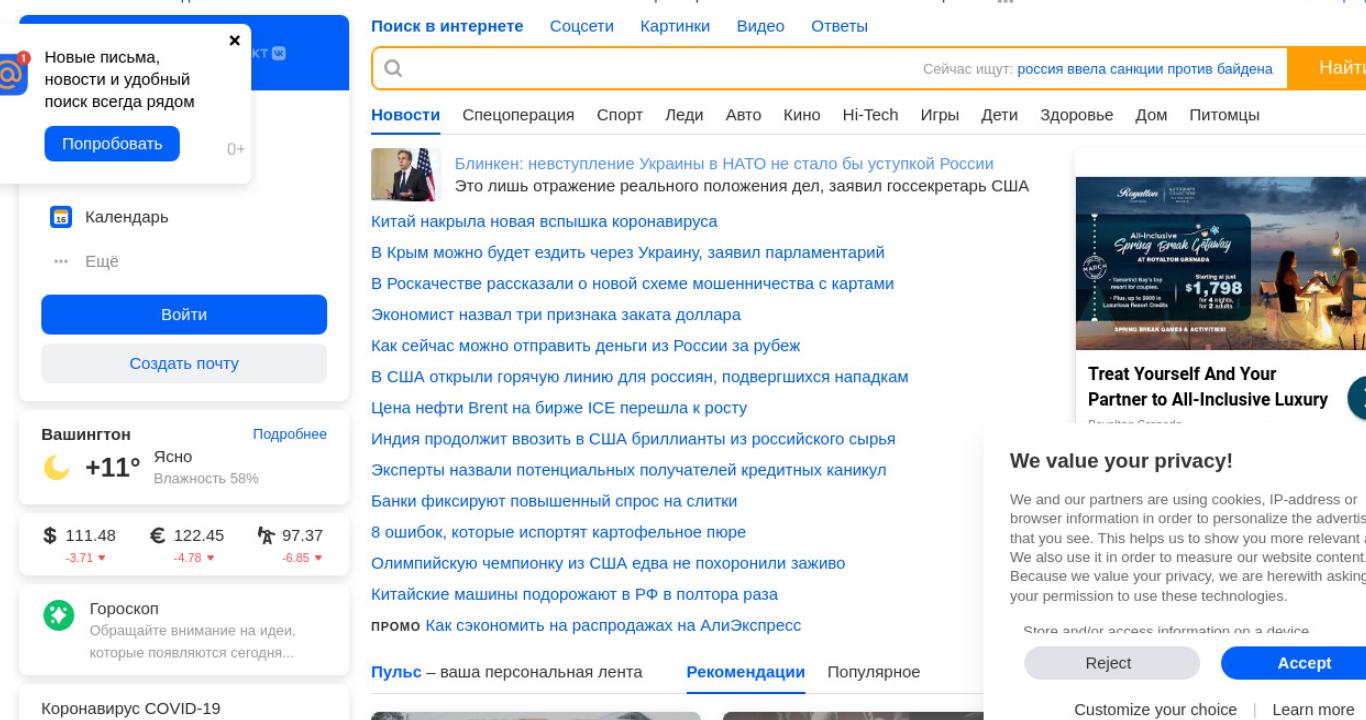This screenshot has height=720, width=1366.
Task: Click the Попробовать button
Action: [112, 144]
